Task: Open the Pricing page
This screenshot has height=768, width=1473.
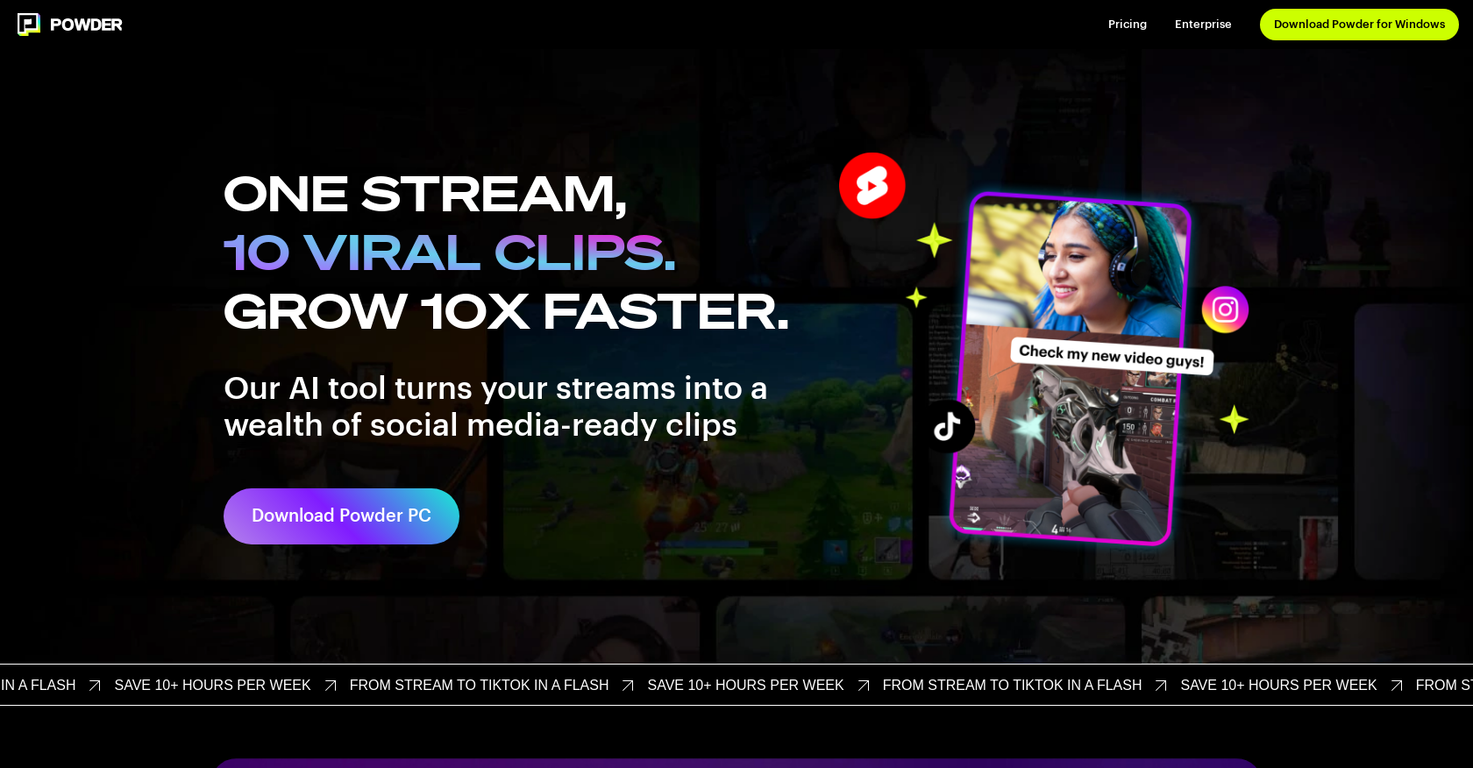Action: coord(1127,24)
